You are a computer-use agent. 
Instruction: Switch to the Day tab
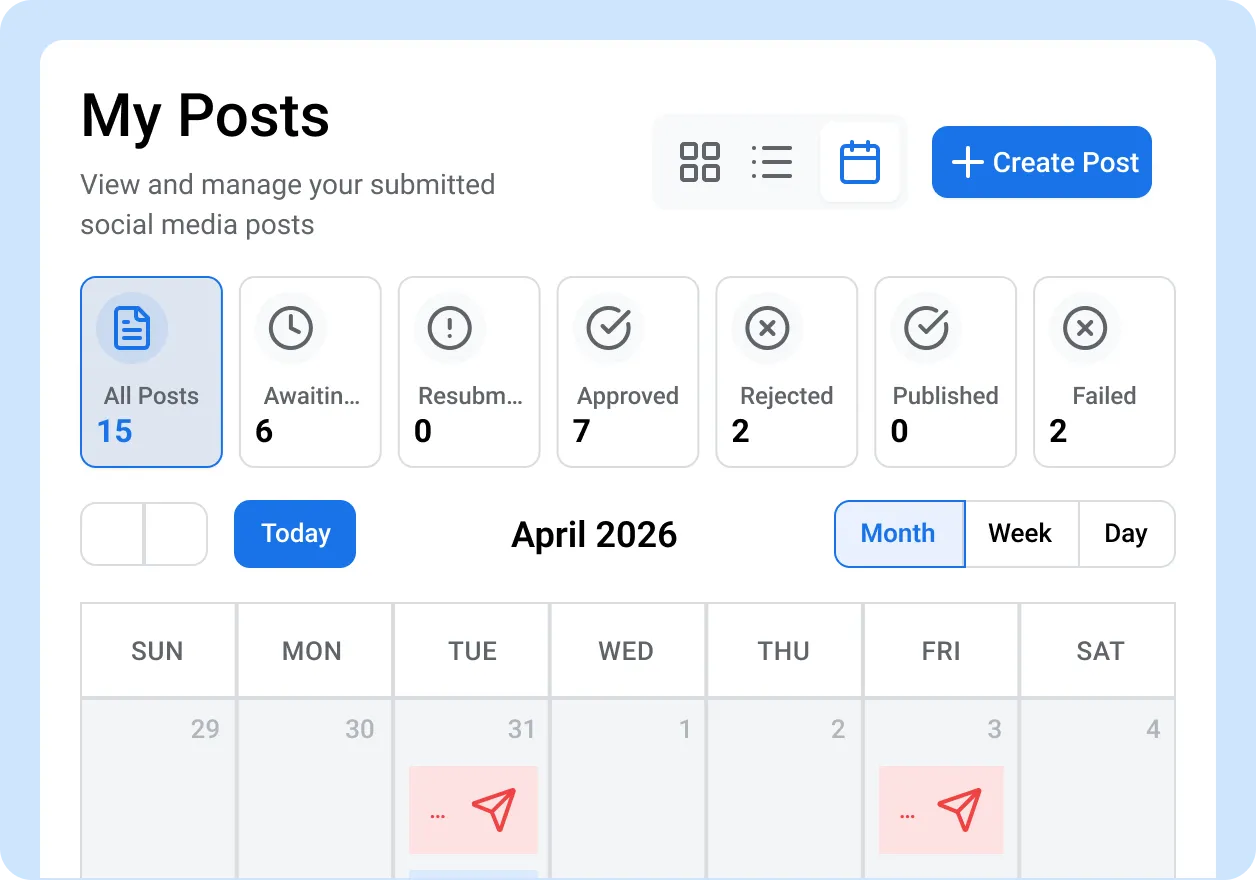(1127, 534)
